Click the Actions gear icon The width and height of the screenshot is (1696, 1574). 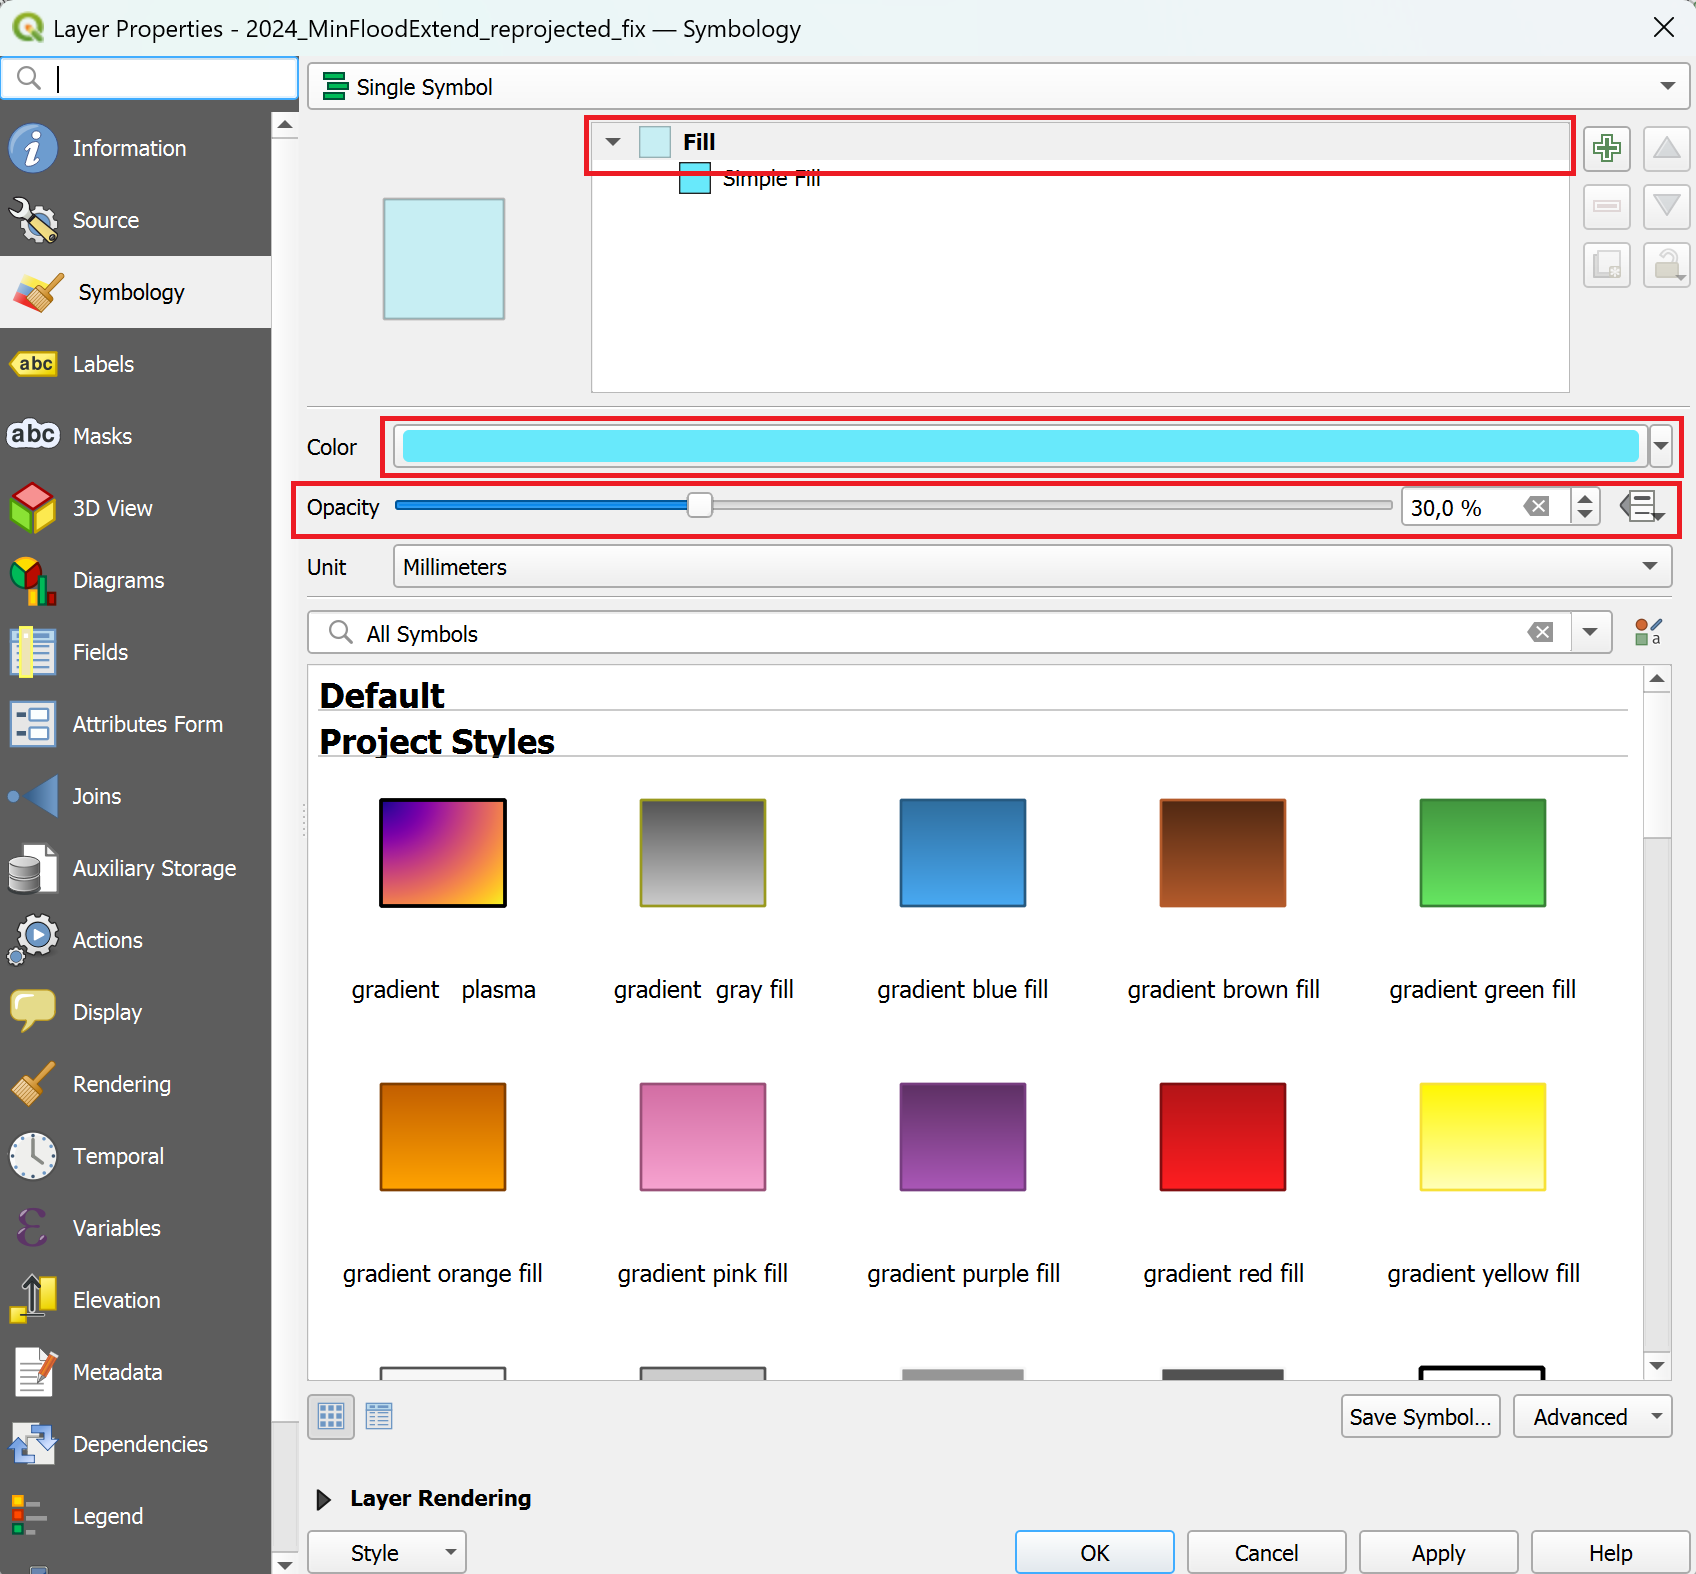tap(33, 940)
